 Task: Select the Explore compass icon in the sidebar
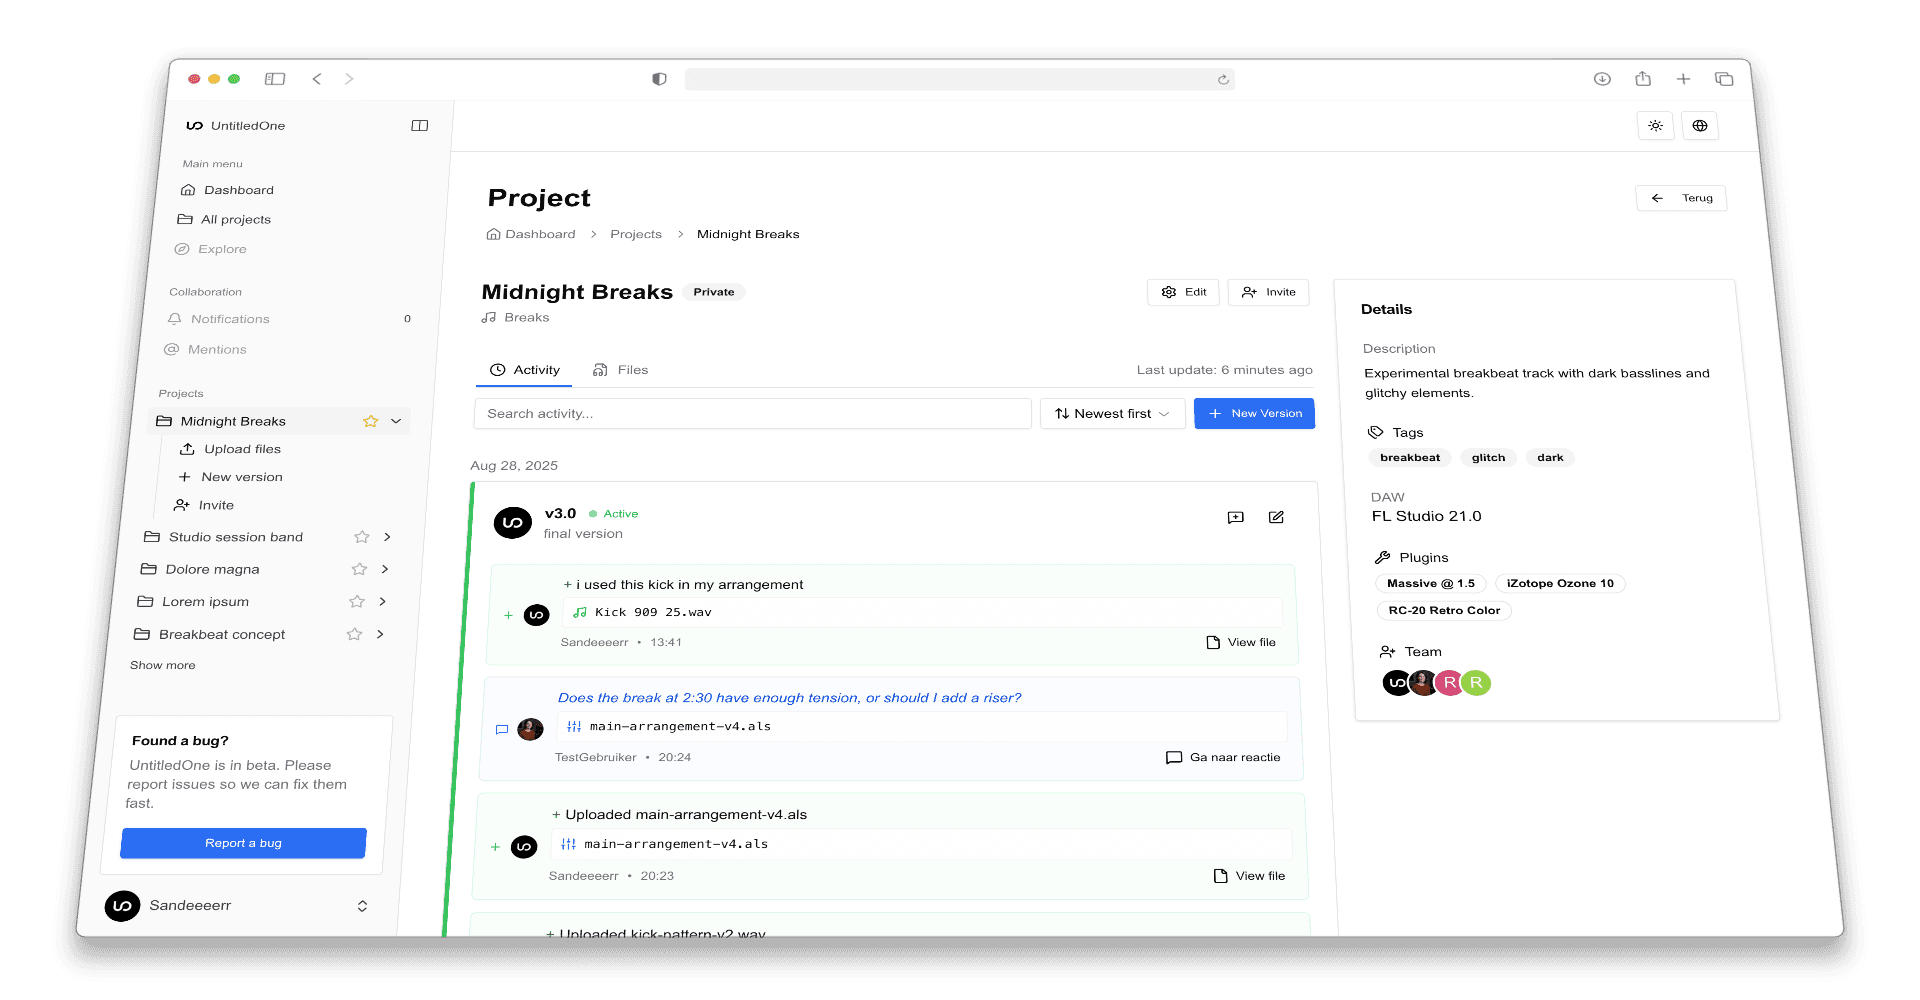[181, 249]
